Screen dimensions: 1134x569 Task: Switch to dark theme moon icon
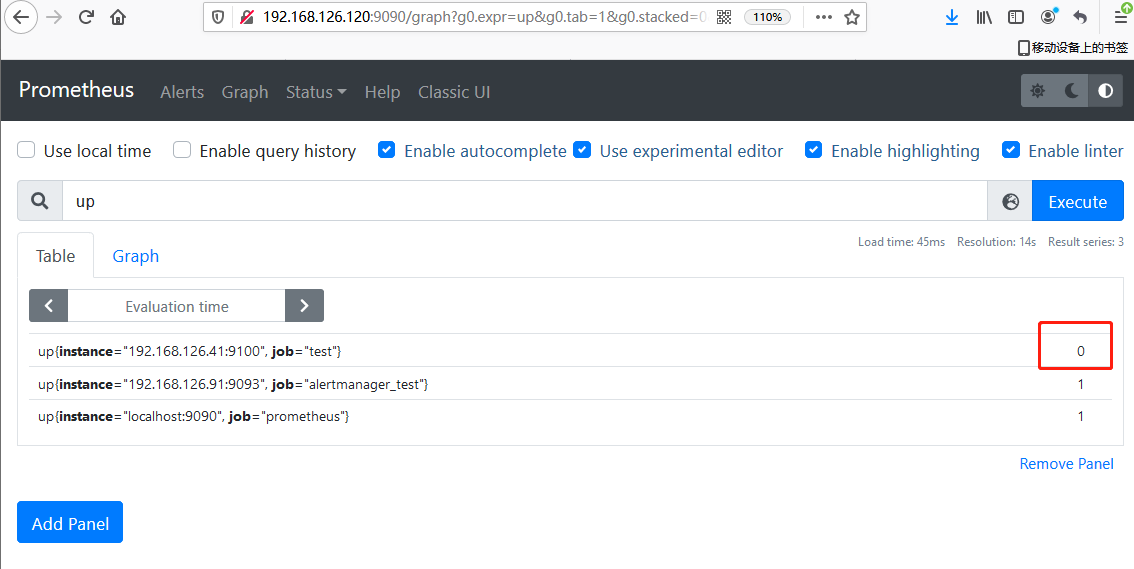(1072, 91)
